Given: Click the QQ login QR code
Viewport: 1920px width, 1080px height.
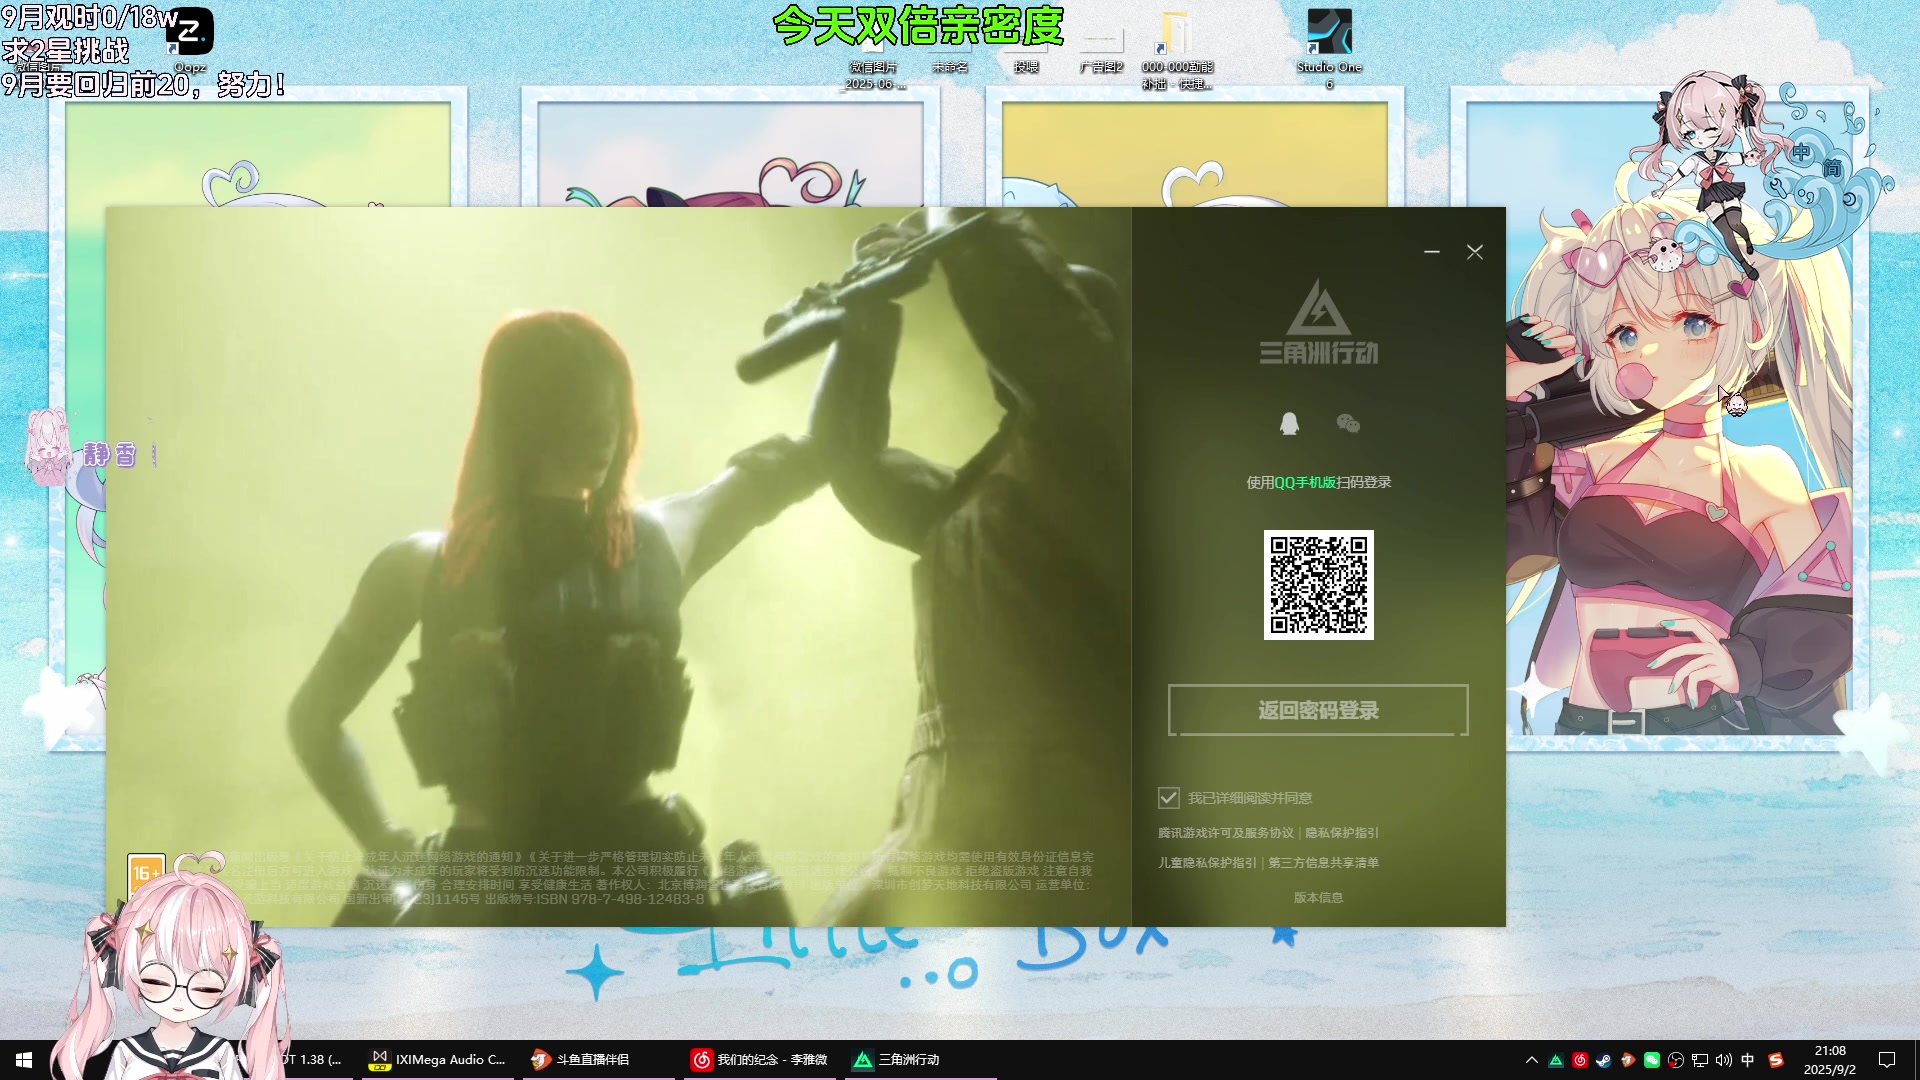Looking at the screenshot, I should [x=1318, y=585].
